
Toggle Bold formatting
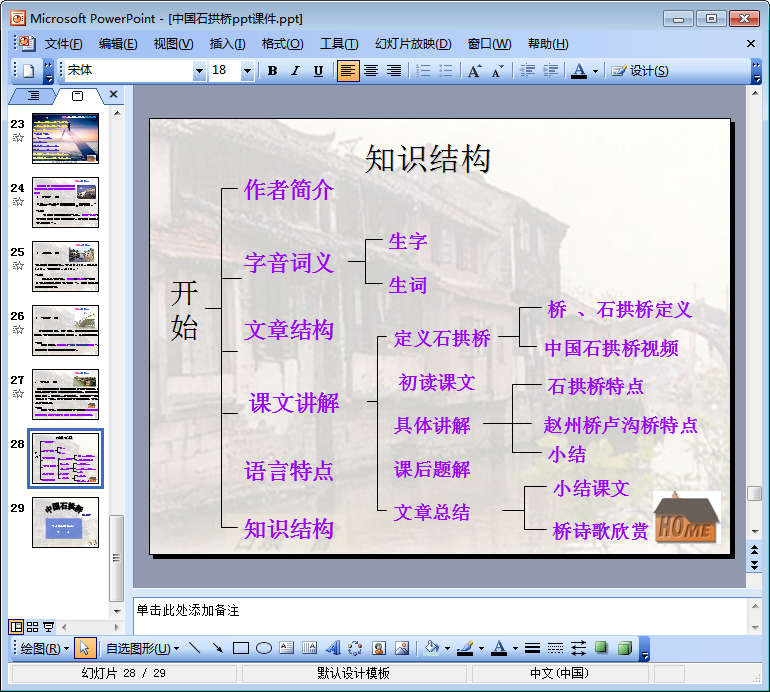(x=272, y=71)
